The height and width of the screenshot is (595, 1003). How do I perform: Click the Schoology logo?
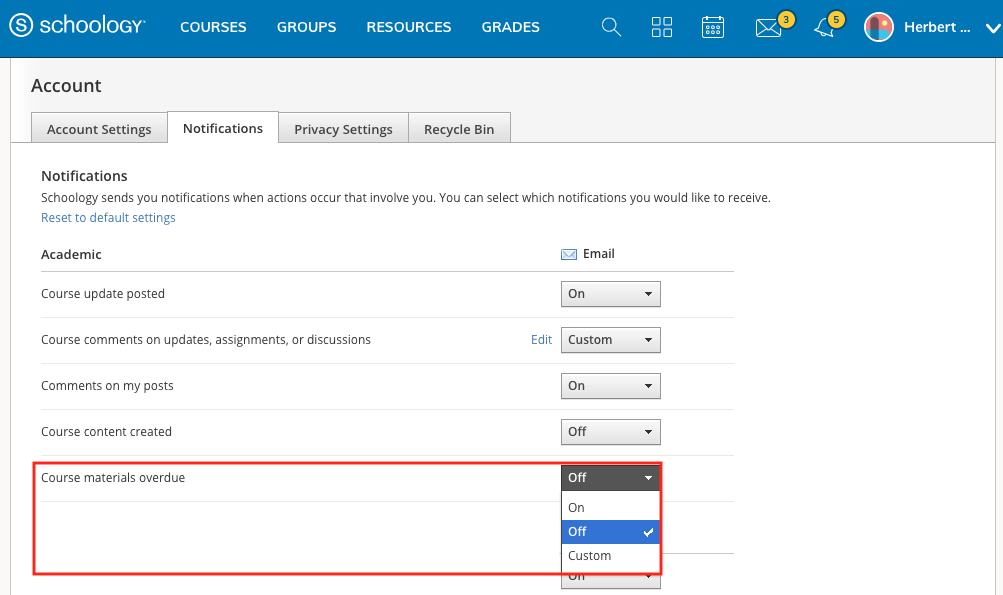coord(77,27)
